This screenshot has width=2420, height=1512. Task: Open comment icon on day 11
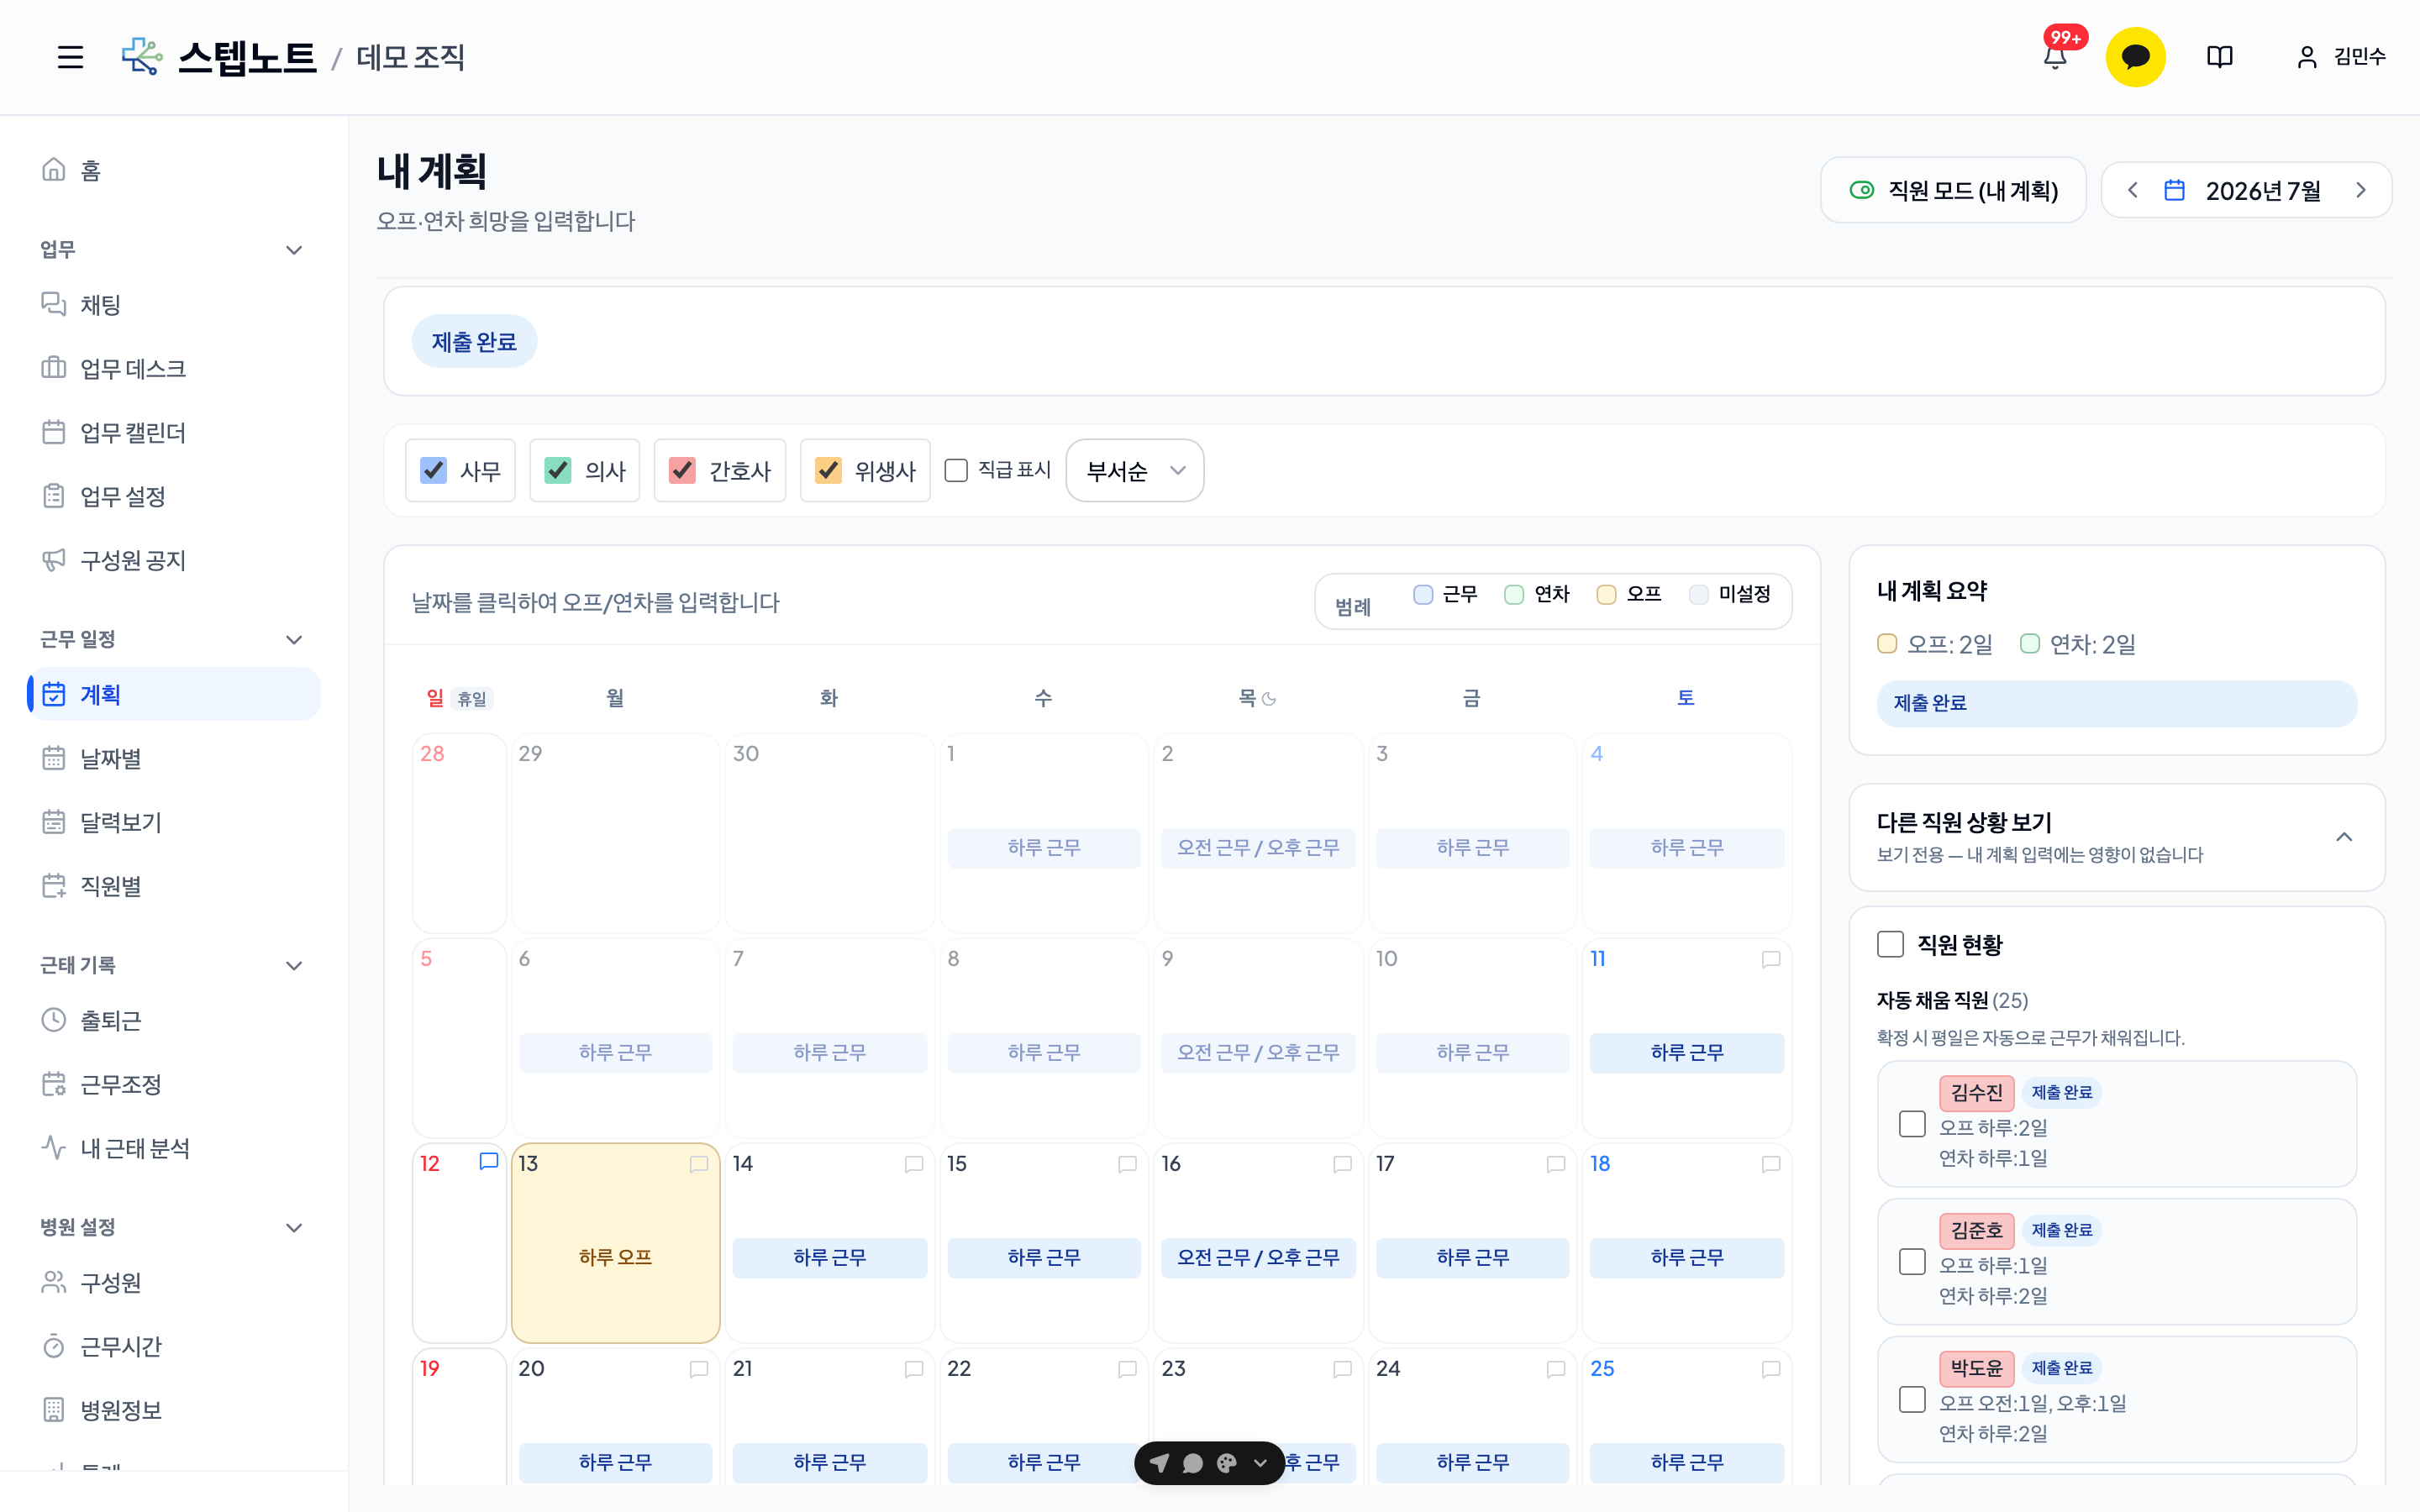(x=1771, y=959)
